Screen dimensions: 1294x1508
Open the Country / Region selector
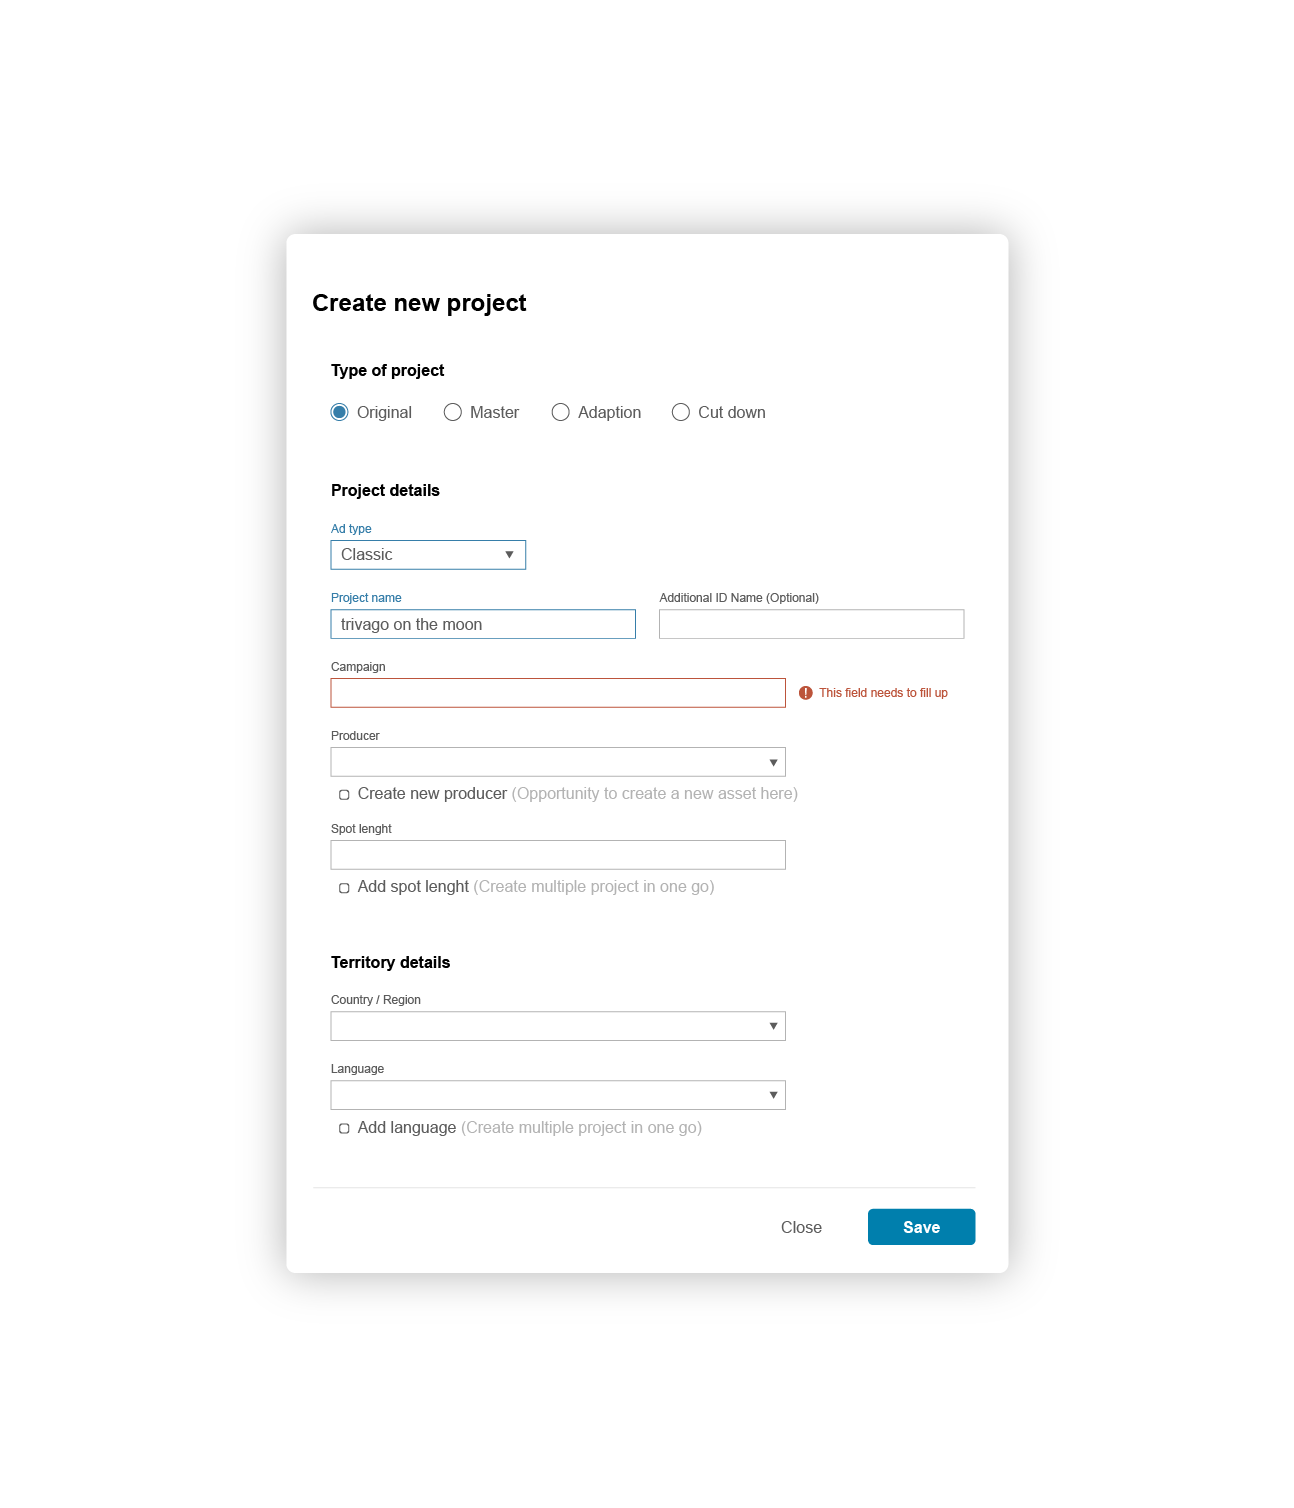[558, 1025]
